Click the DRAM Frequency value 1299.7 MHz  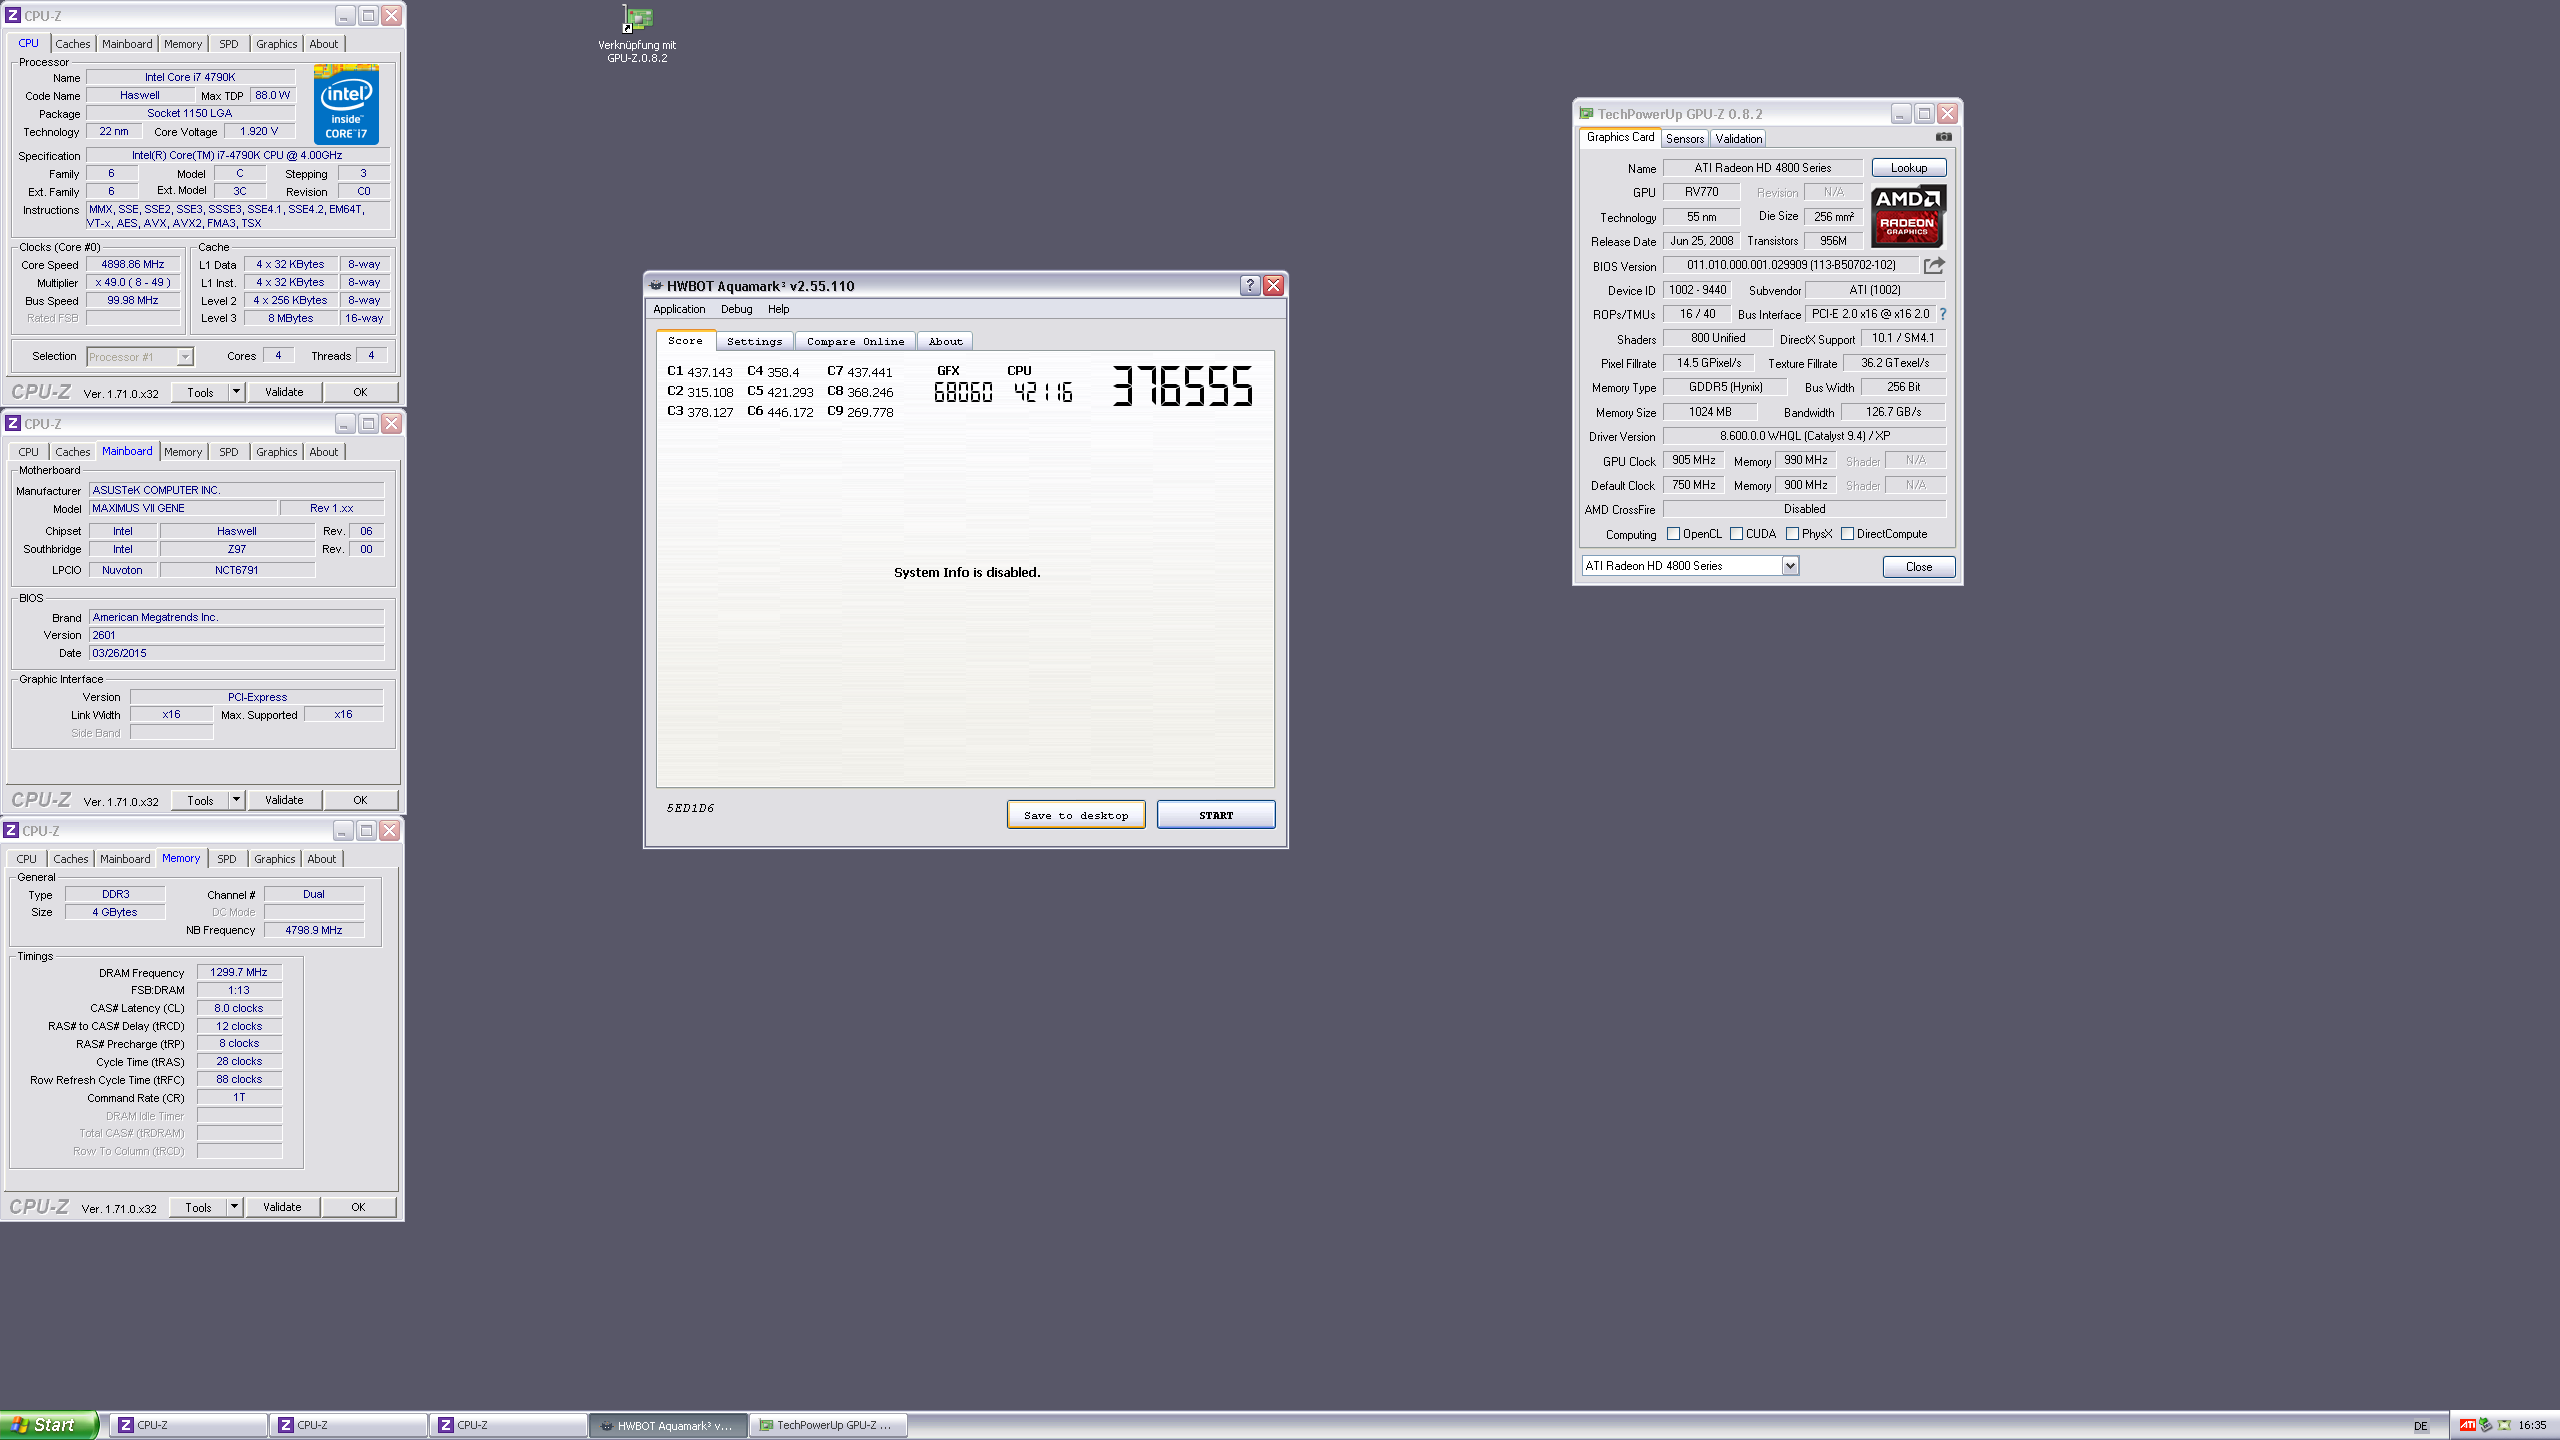(239, 972)
